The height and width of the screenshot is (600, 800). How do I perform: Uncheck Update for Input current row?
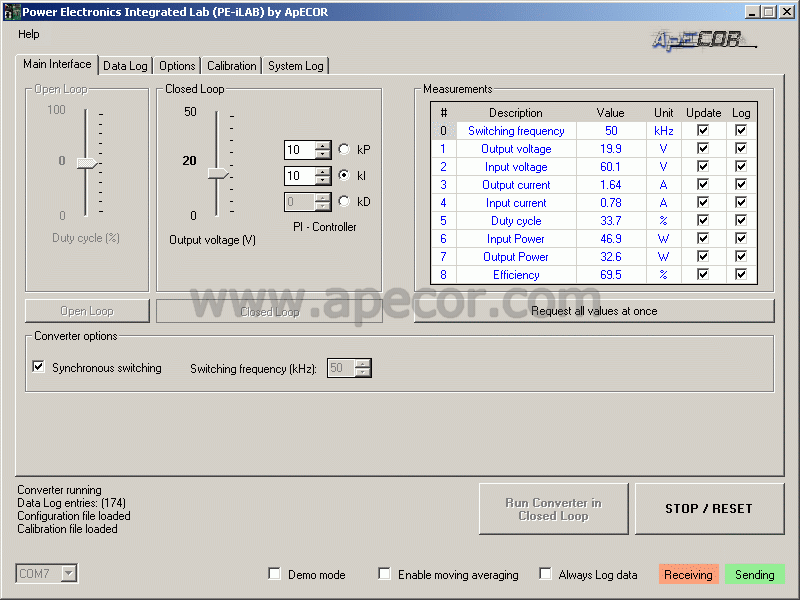pos(703,202)
